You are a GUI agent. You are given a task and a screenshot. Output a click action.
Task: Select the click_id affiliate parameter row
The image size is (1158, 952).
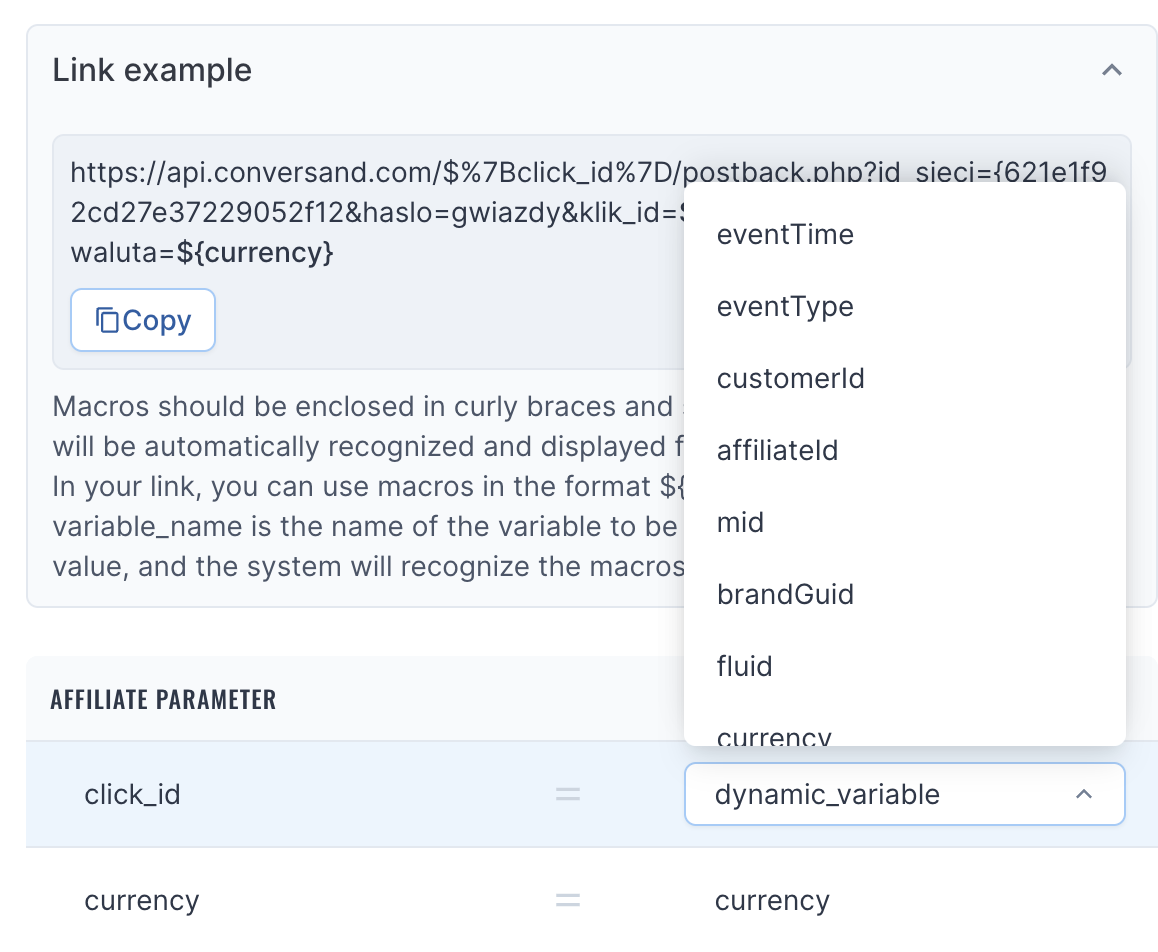tap(592, 794)
